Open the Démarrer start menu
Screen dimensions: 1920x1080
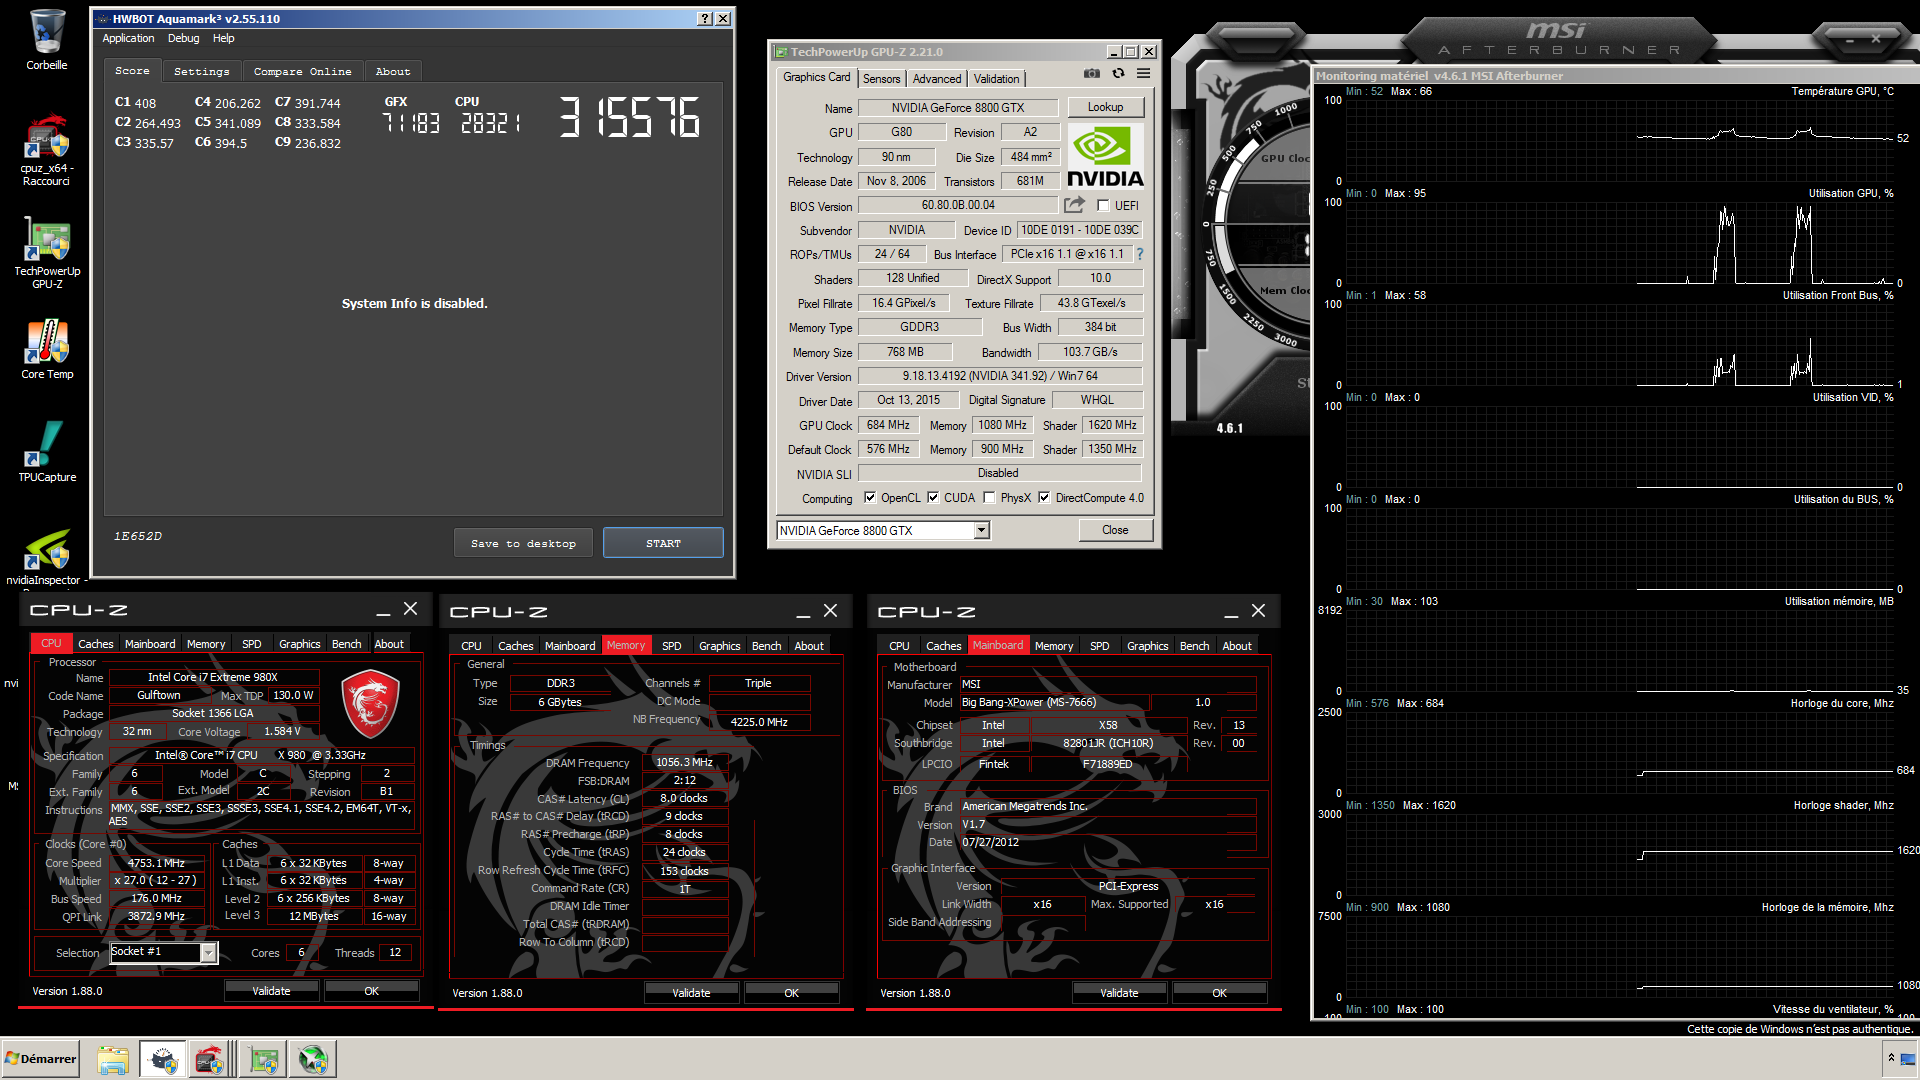[x=40, y=1058]
